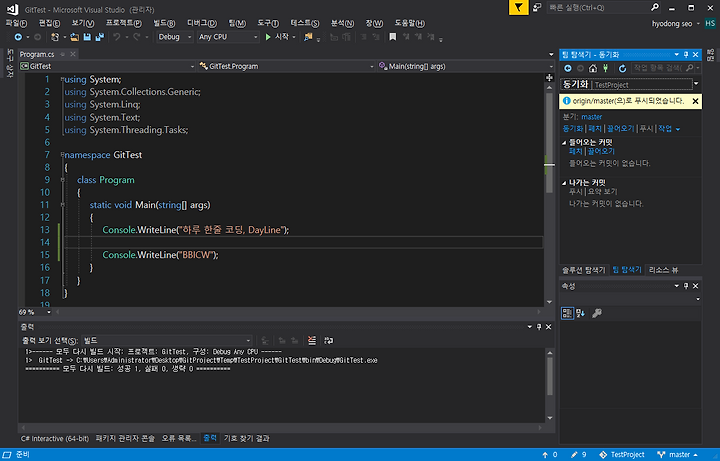Go to Team Explorer home
Image resolution: width=720 pixels, height=461 pixels.
593,68
